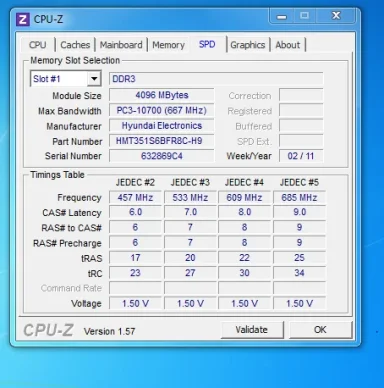Screen dimensions: 384x388
Task: Click the OK button
Action: tap(320, 330)
